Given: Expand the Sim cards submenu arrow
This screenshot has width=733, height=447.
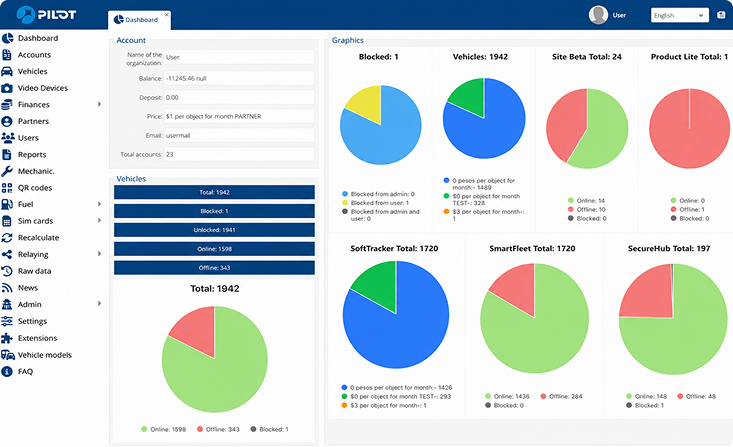Looking at the screenshot, I should click(x=99, y=221).
